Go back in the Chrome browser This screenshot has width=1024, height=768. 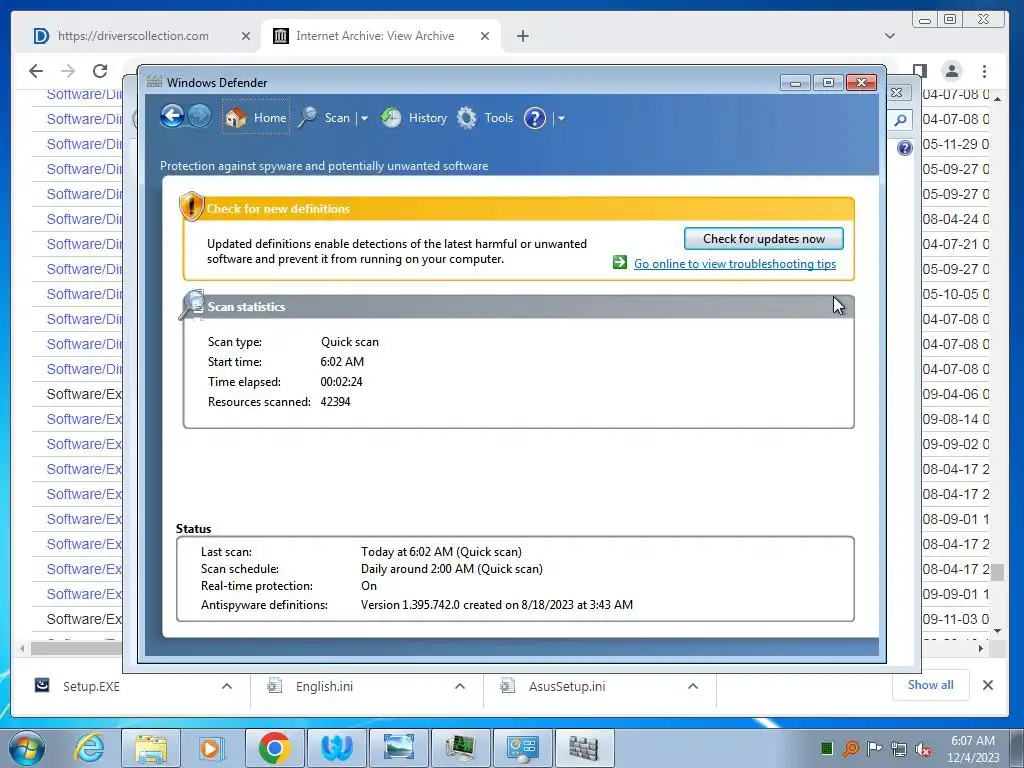(x=36, y=71)
